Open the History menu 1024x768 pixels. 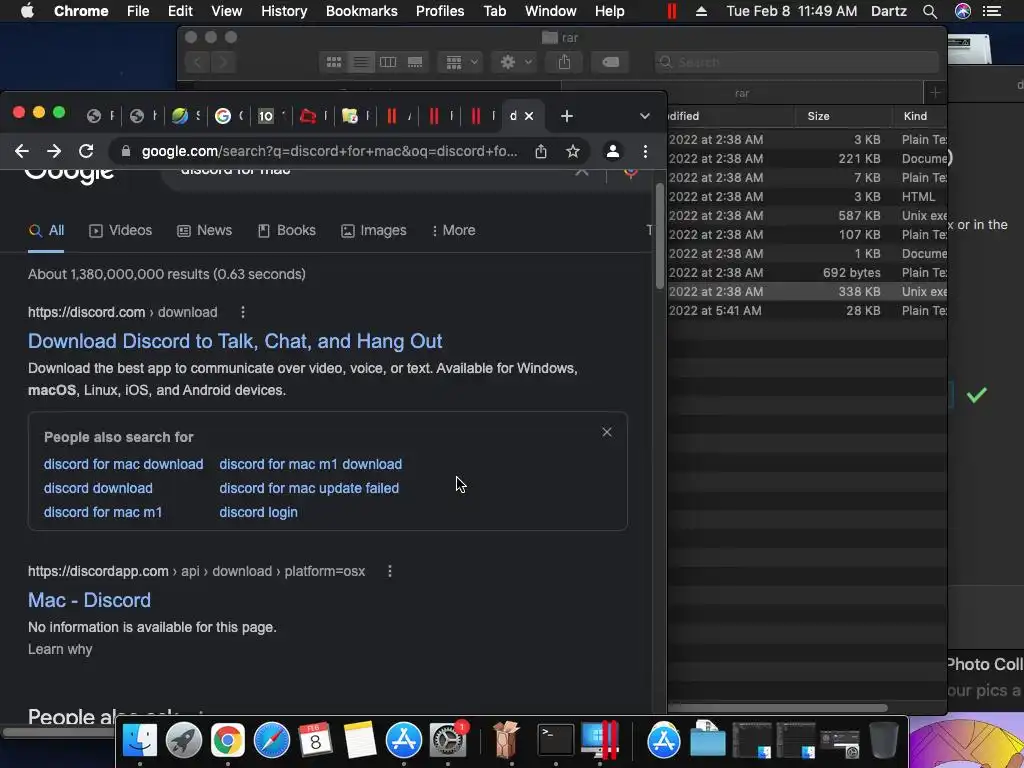coord(284,11)
